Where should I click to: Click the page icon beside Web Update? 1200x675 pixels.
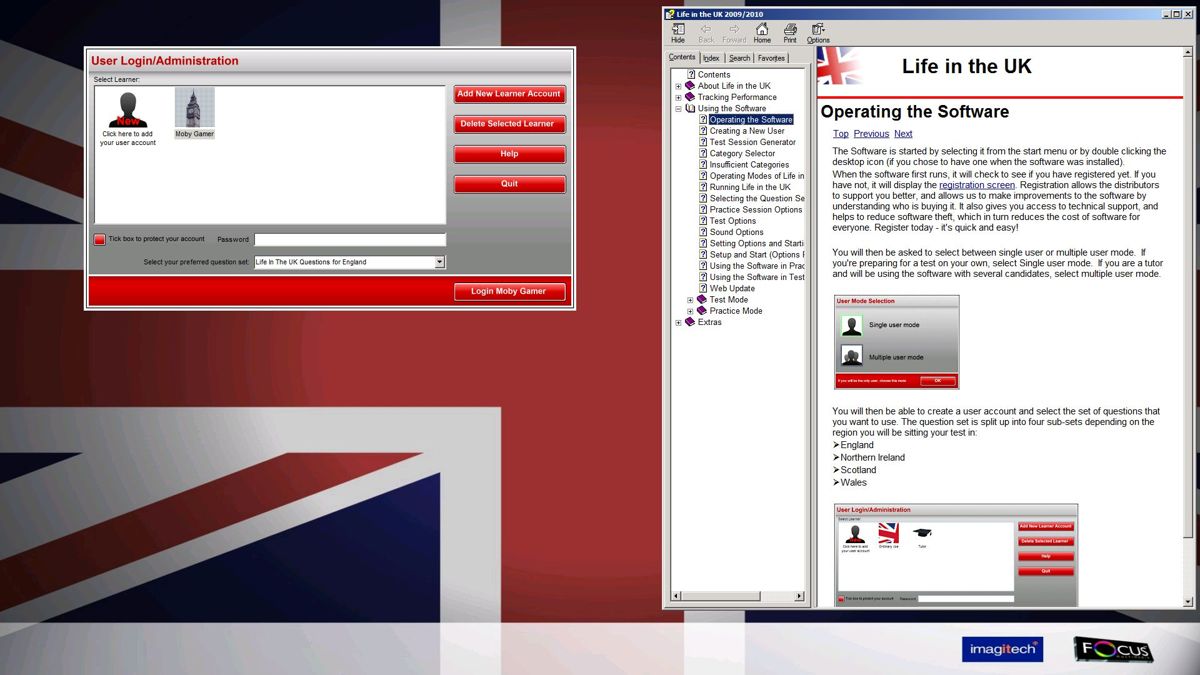[703, 288]
